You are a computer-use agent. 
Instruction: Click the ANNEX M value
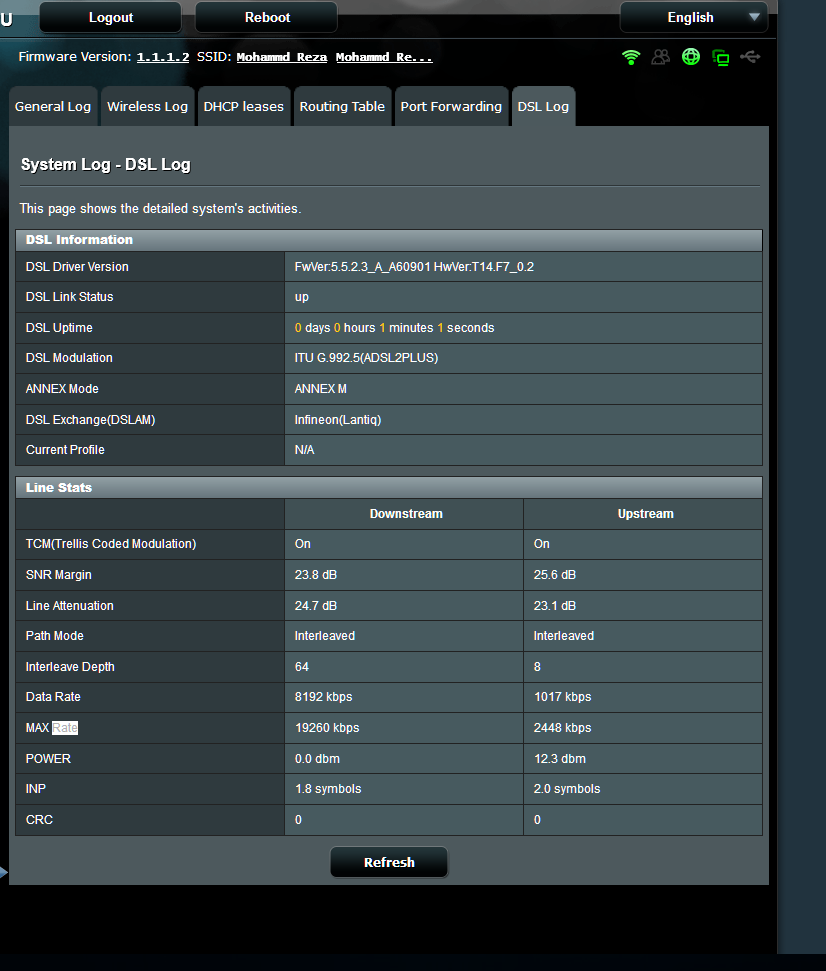coord(321,389)
